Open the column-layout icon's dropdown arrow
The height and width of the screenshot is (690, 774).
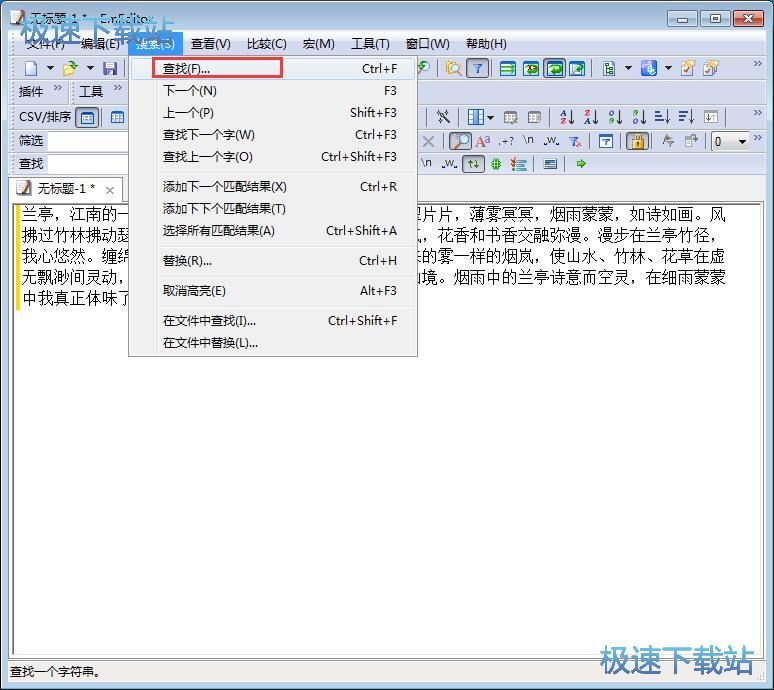[x=490, y=117]
